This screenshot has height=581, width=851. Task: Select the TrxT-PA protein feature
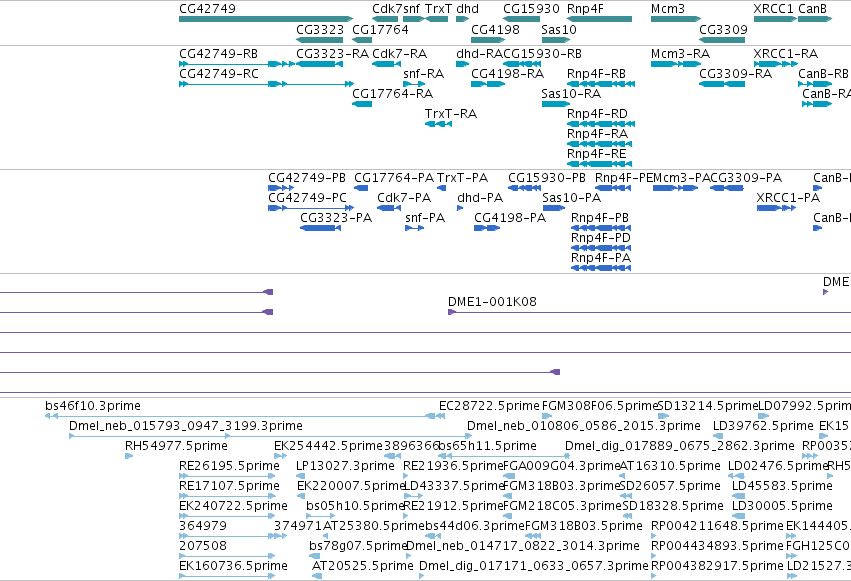tap(442, 188)
